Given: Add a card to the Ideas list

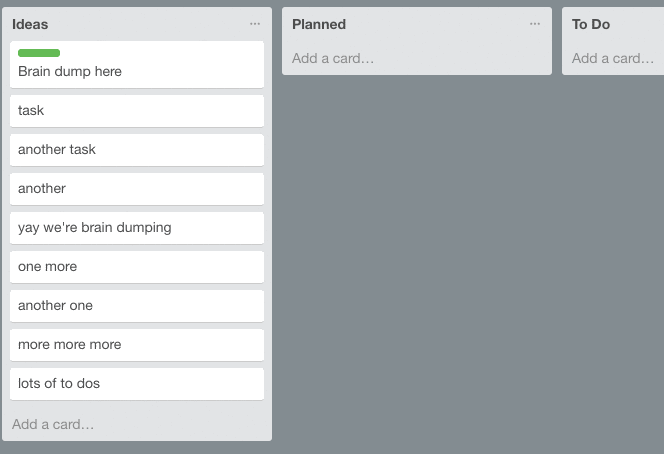Looking at the screenshot, I should pyautogui.click(x=53, y=424).
